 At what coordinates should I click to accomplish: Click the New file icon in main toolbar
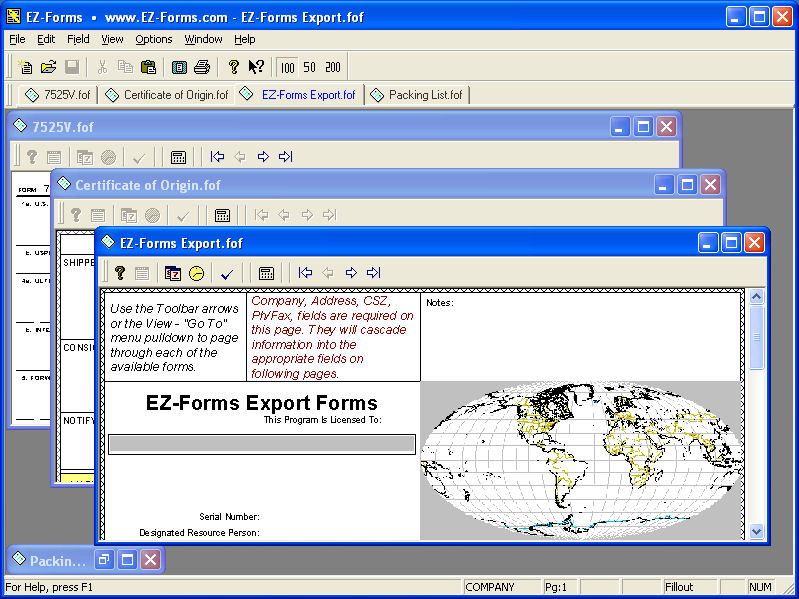26,67
